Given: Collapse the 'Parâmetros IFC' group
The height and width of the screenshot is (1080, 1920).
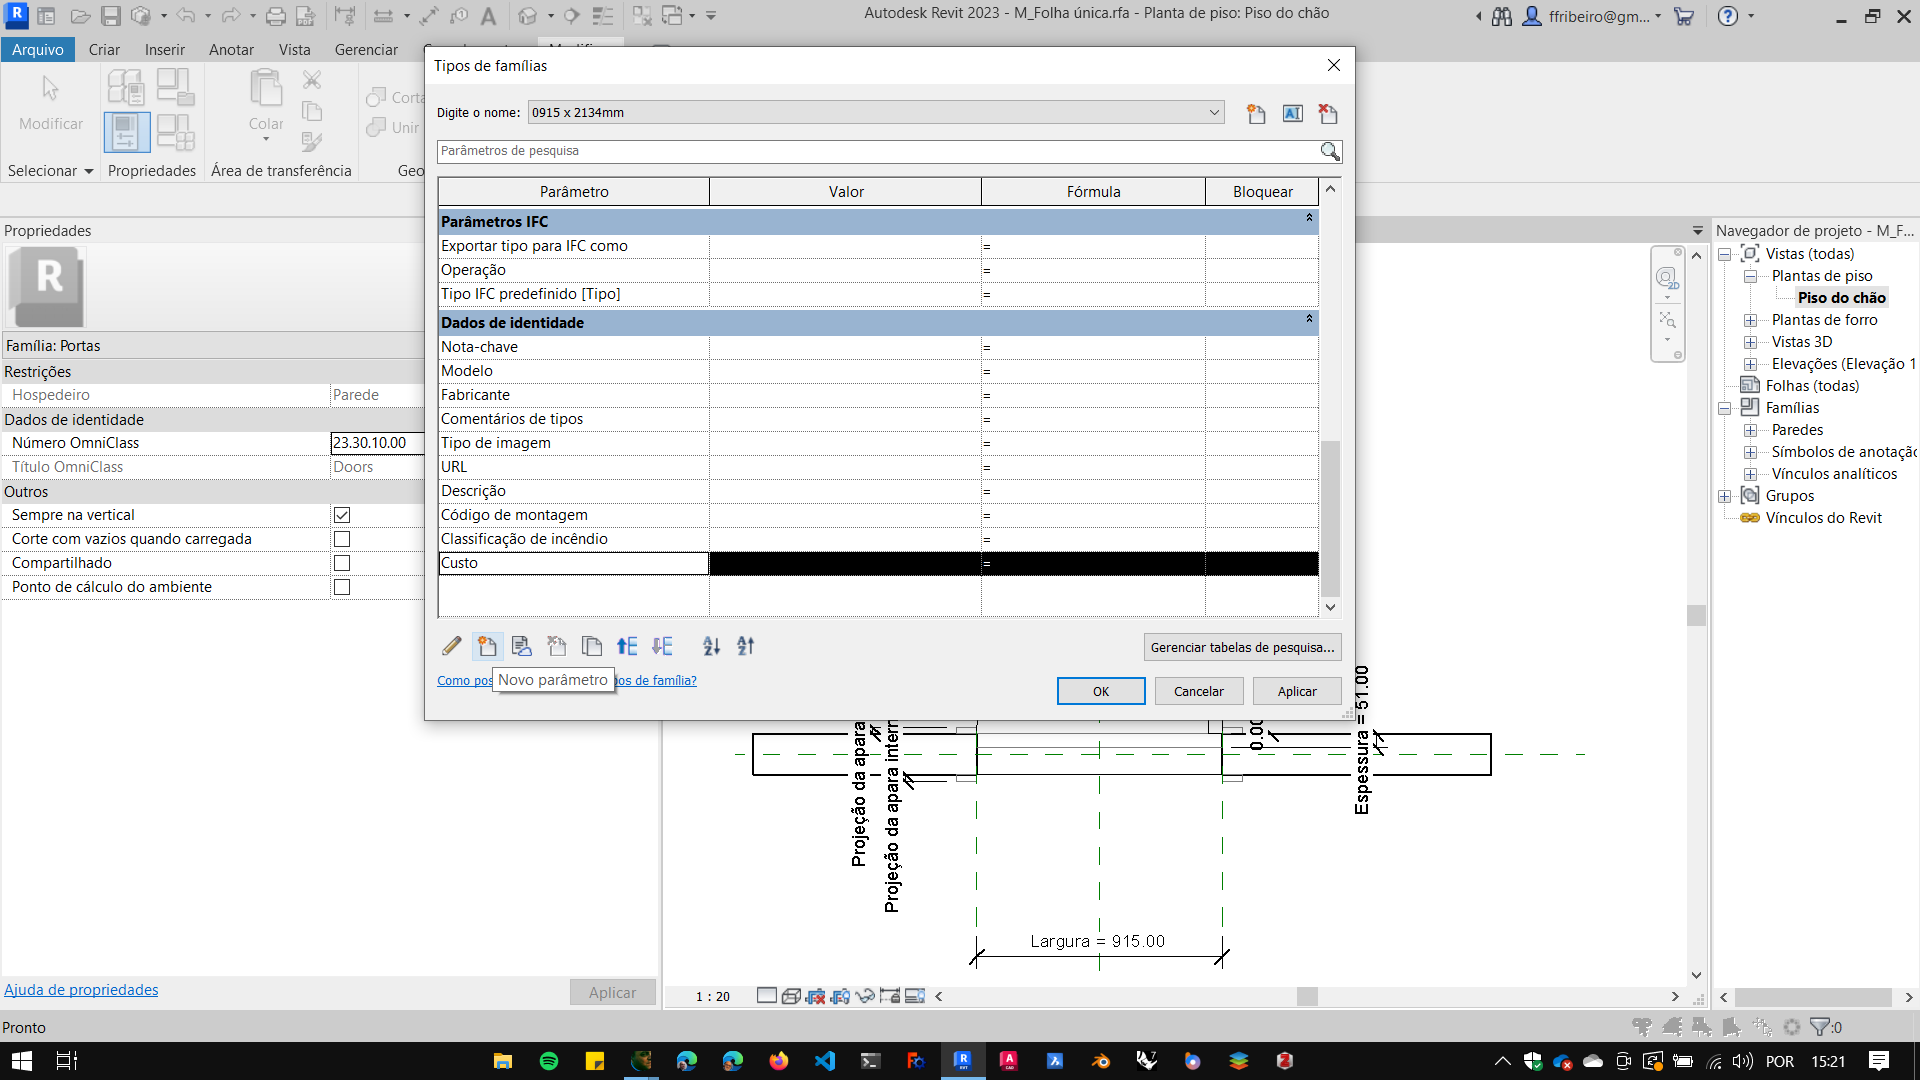Looking at the screenshot, I should click(1308, 218).
